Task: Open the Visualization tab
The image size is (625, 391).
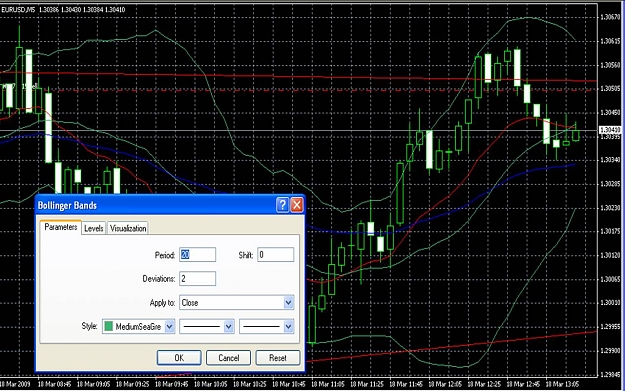Action: pos(128,228)
